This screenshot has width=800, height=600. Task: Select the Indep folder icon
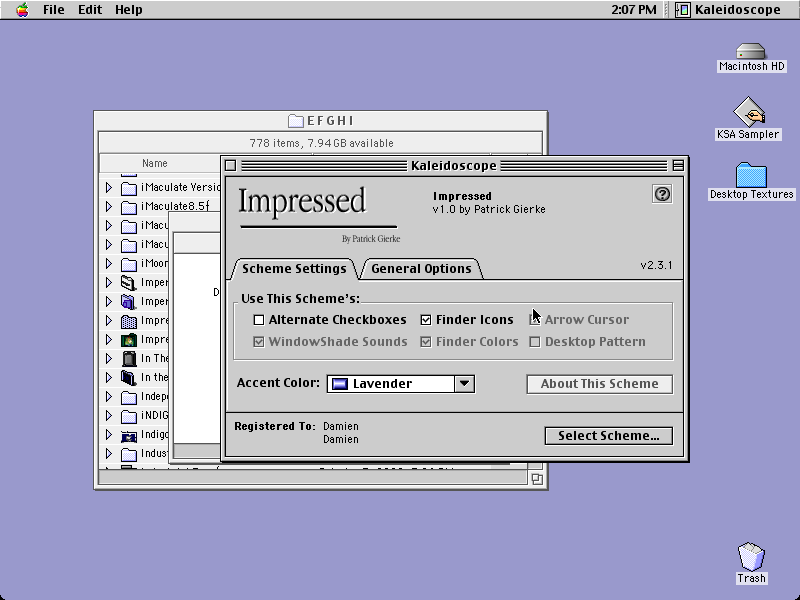(x=129, y=397)
